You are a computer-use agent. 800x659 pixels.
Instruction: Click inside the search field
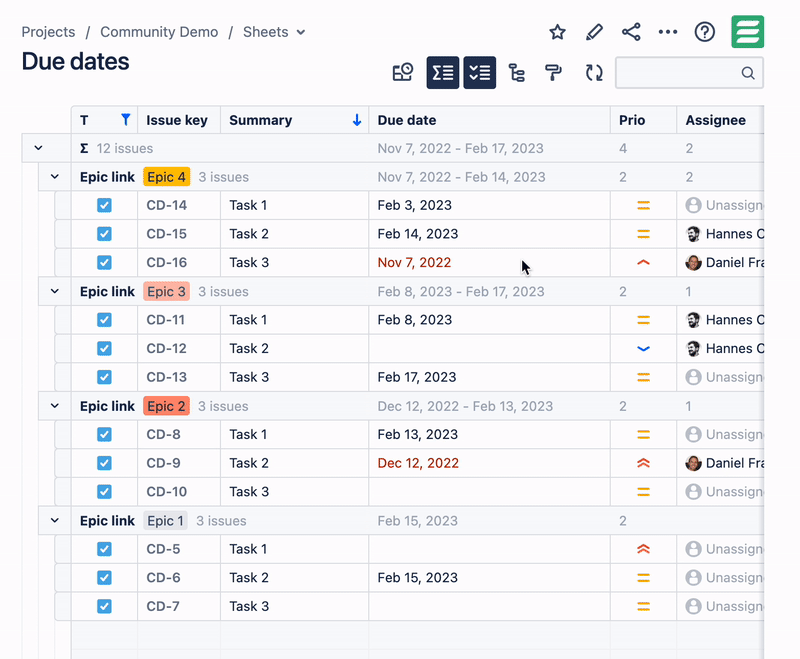click(x=680, y=72)
